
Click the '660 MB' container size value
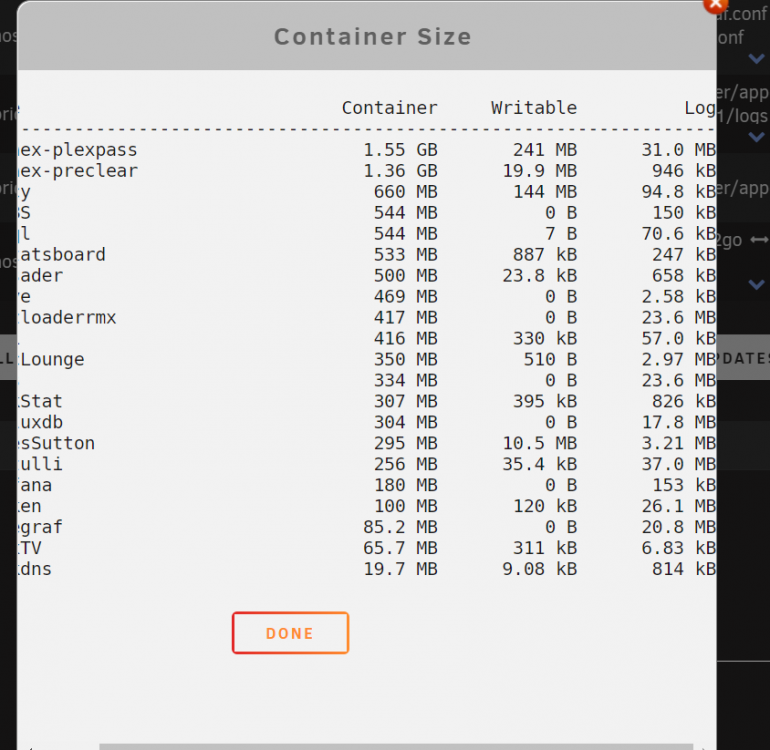tap(406, 192)
